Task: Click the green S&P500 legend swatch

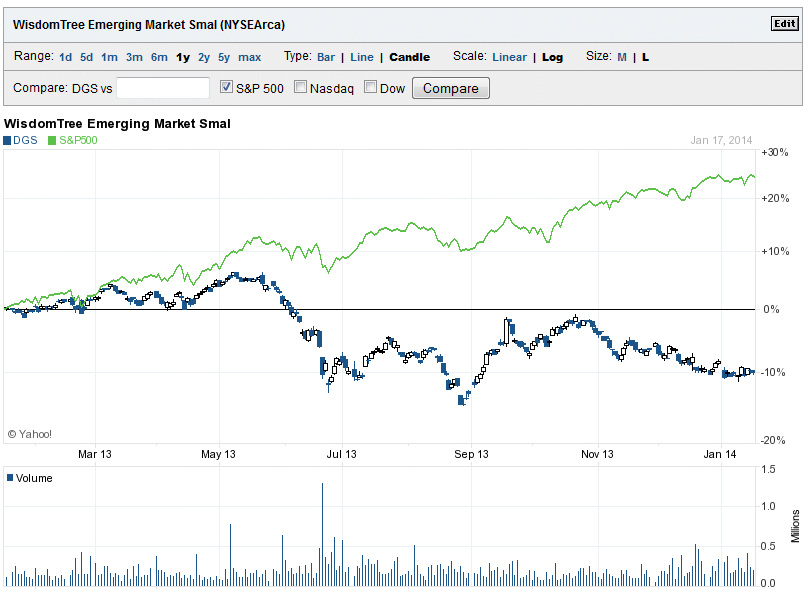Action: 52,140
